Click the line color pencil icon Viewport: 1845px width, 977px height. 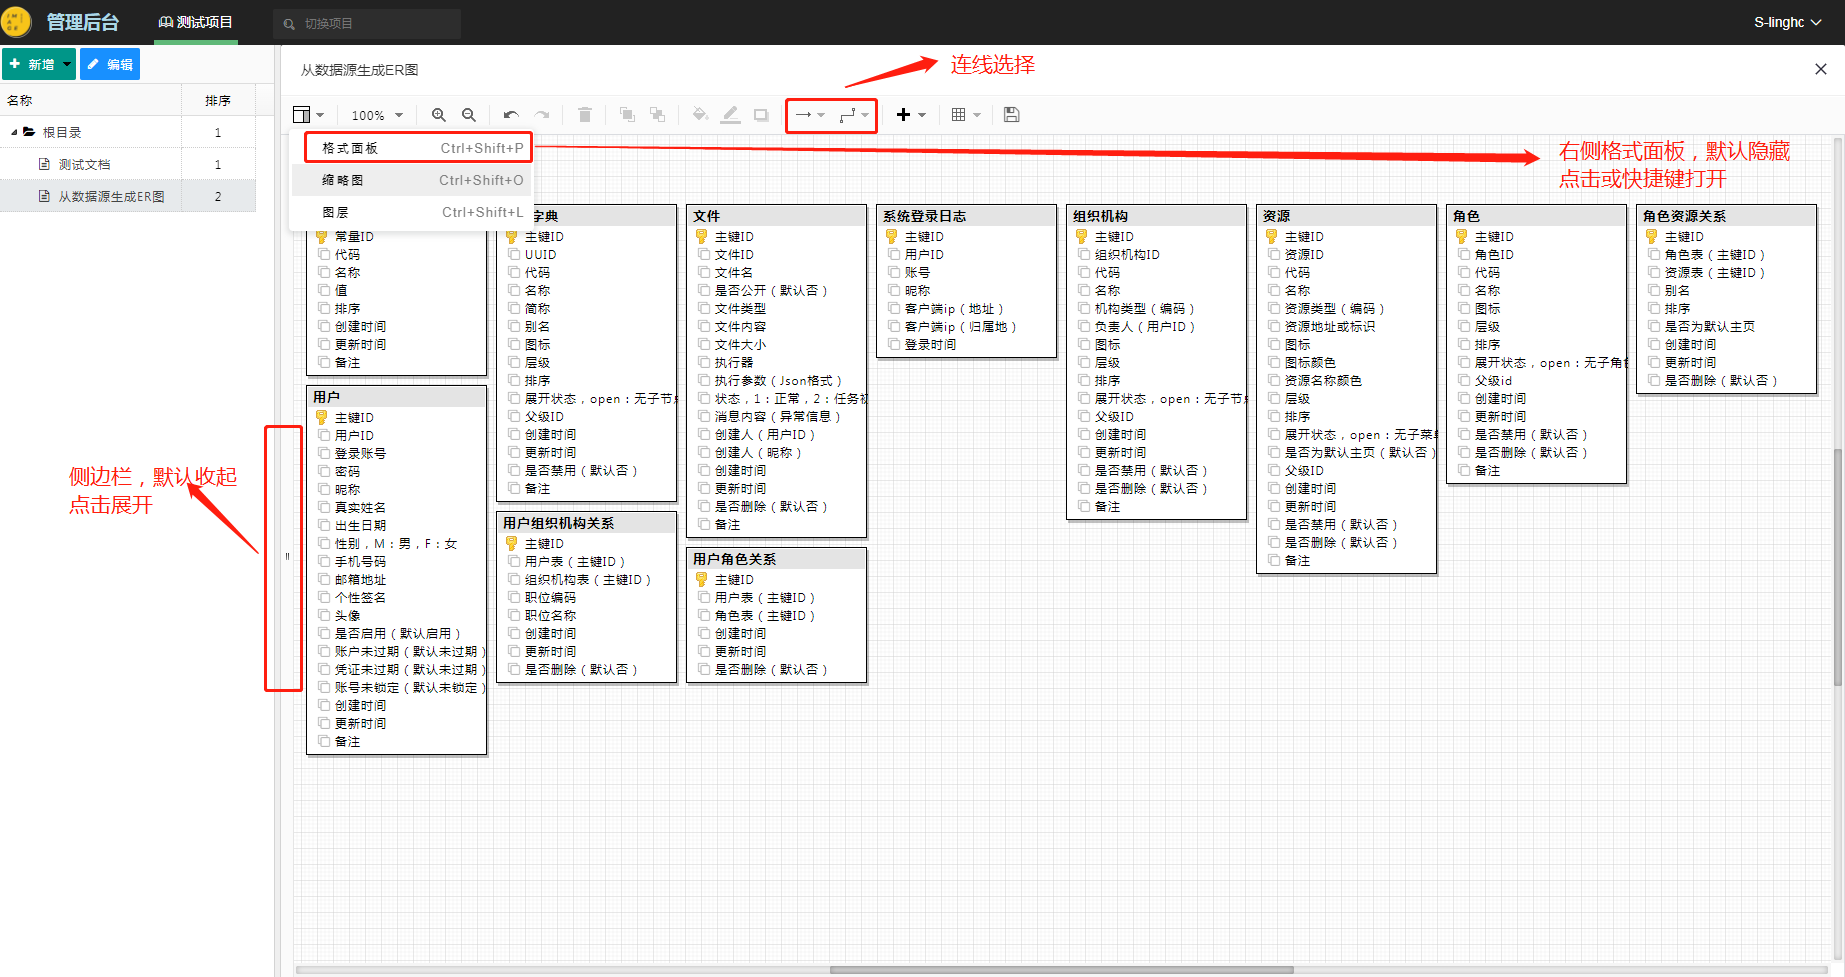tap(731, 115)
